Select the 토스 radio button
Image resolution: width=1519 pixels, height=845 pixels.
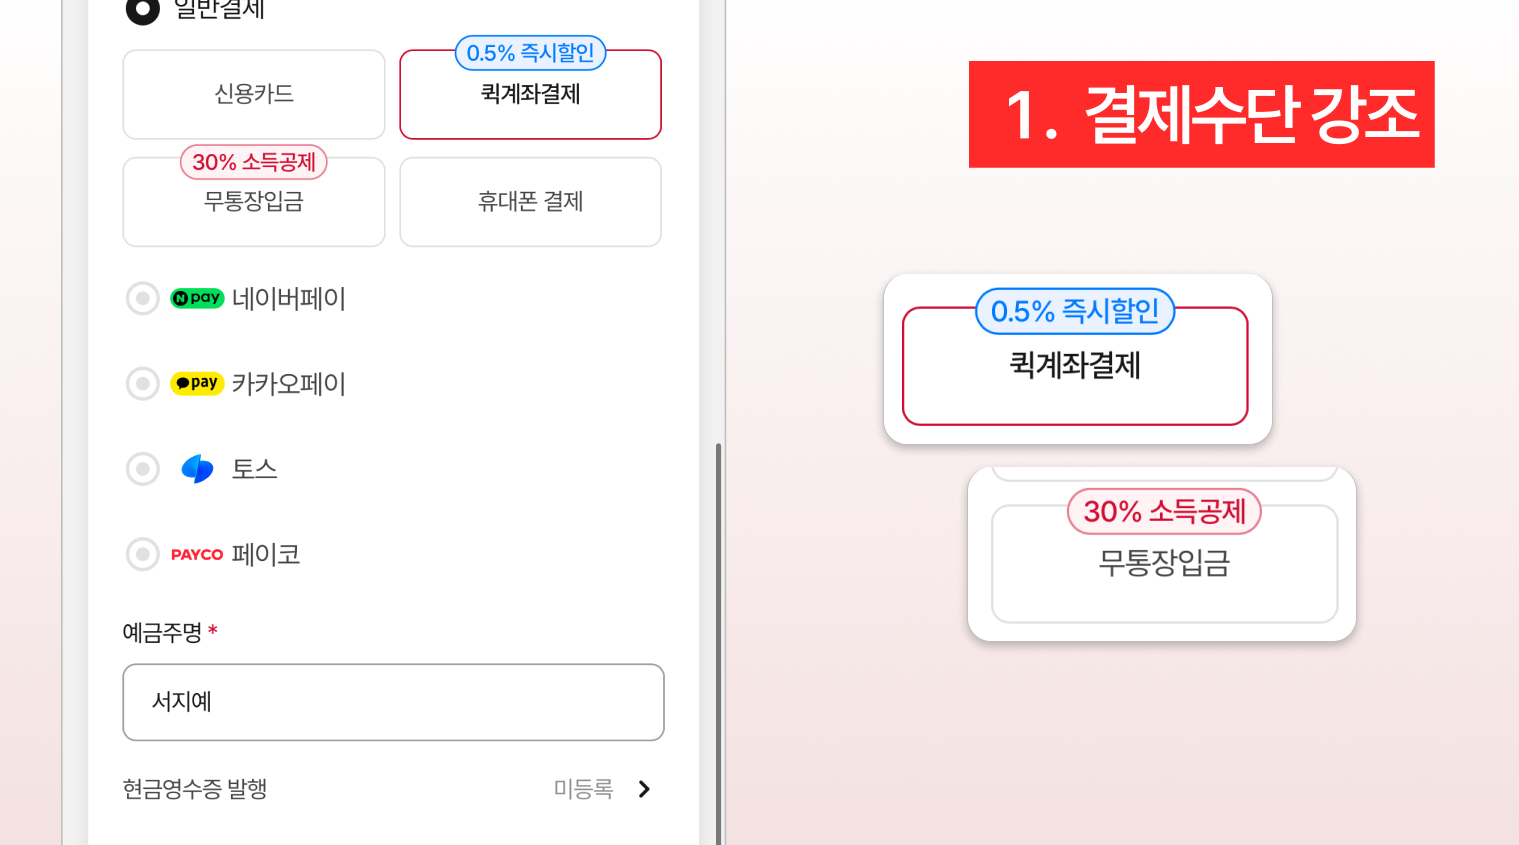click(142, 469)
